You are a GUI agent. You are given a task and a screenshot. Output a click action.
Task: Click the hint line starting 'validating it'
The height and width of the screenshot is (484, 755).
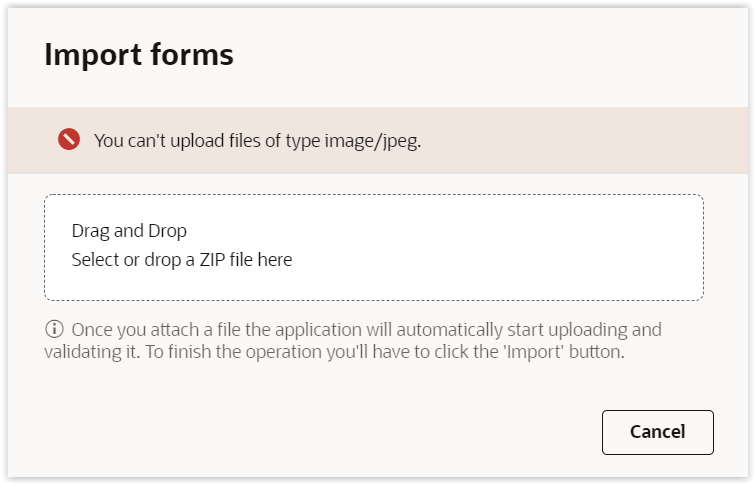pyautogui.click(x=334, y=352)
